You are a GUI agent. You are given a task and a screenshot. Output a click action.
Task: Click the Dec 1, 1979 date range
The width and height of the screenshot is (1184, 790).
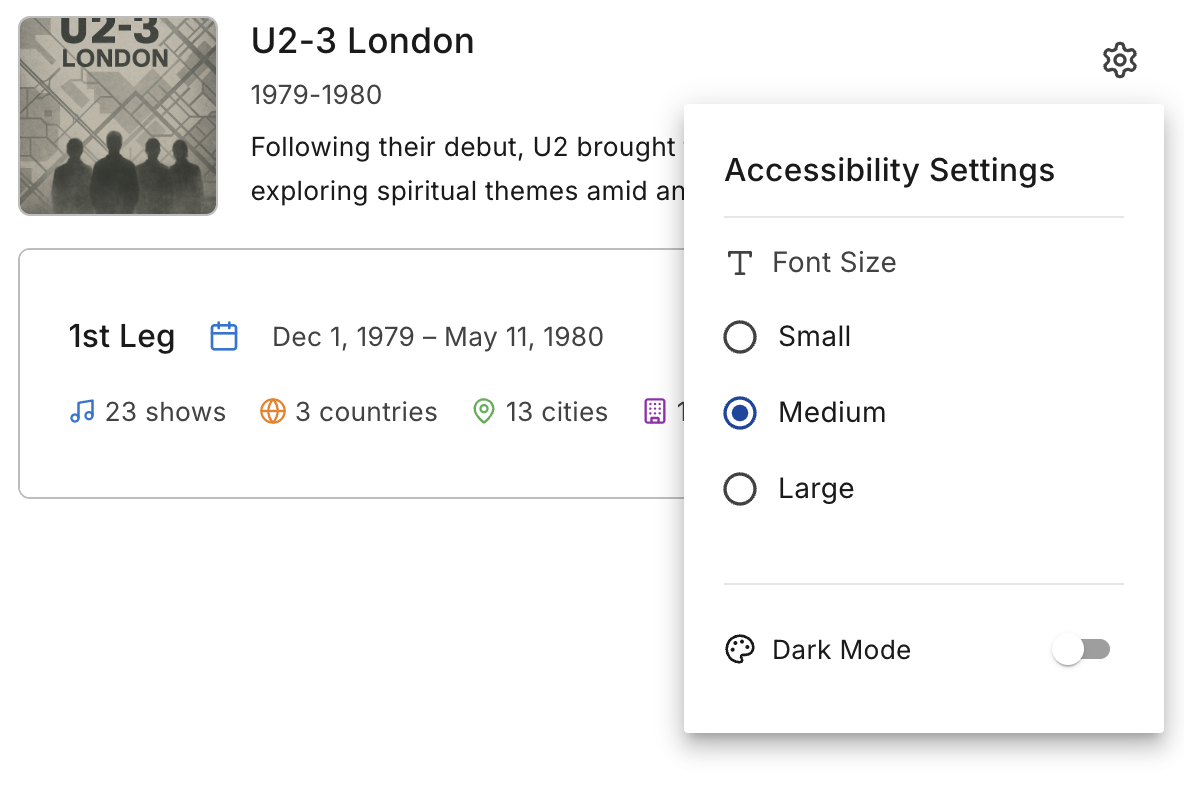438,337
